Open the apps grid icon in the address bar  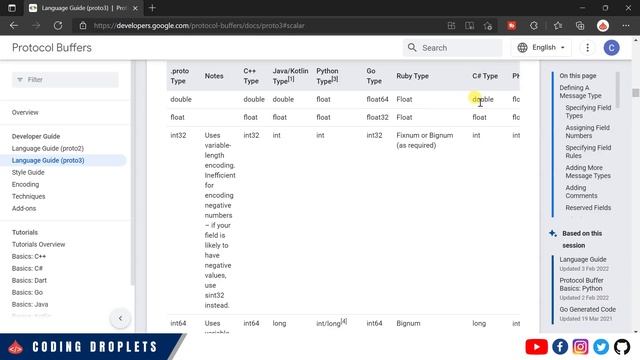pyautogui.click(x=451, y=25)
